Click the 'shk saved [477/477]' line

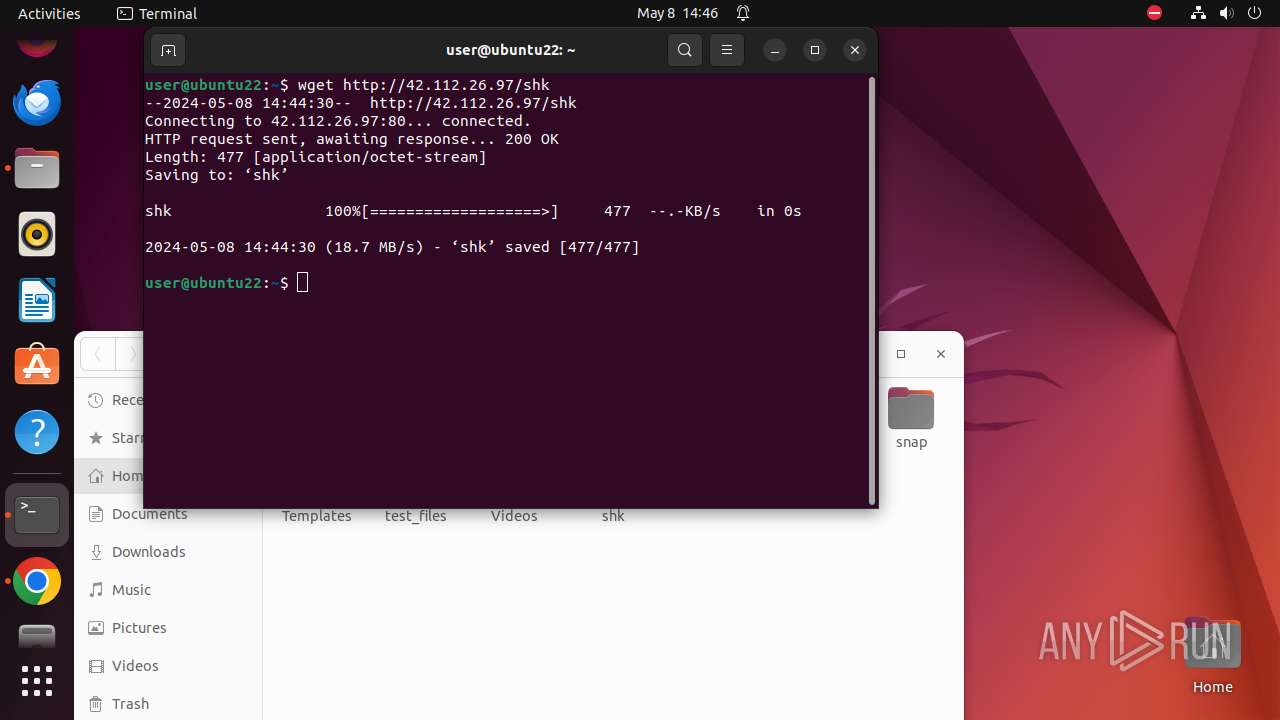click(x=392, y=247)
